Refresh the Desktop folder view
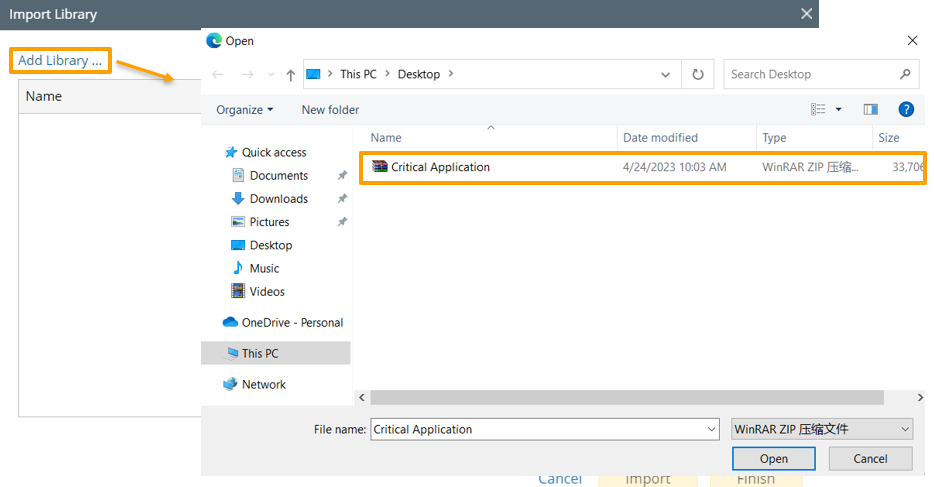 [x=697, y=74]
